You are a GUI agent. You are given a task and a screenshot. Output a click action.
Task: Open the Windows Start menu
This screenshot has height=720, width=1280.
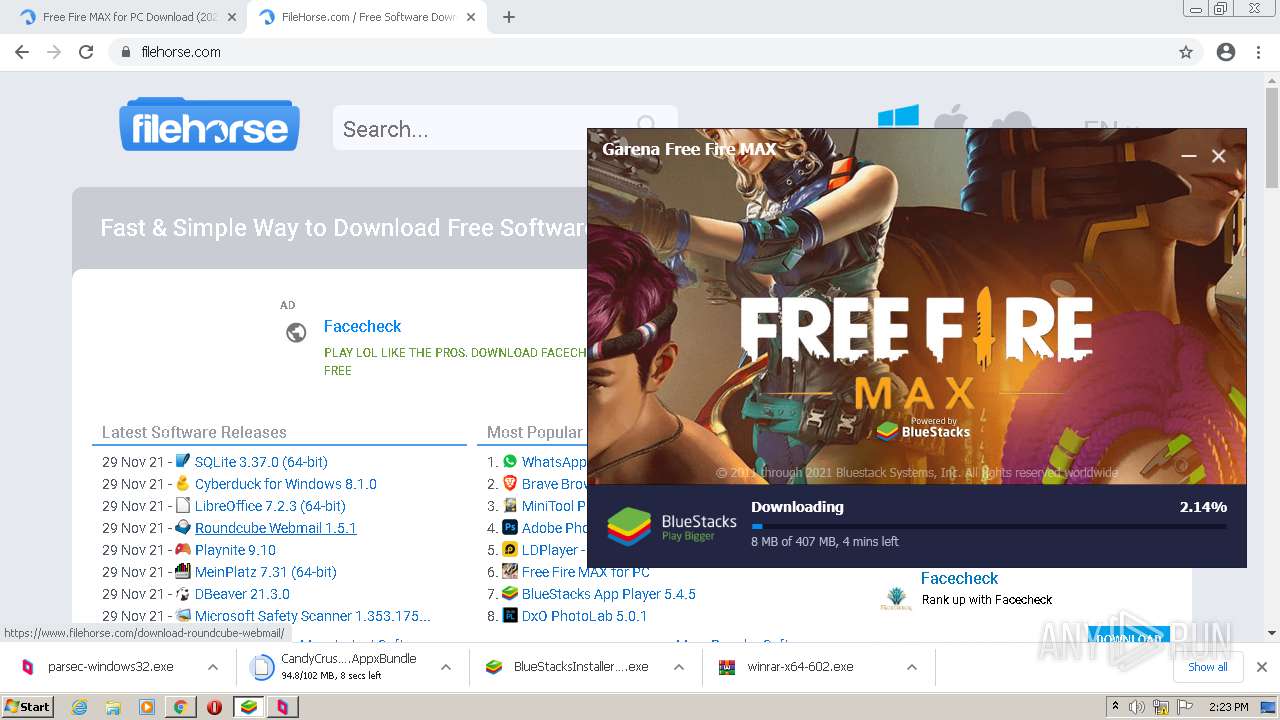point(28,707)
